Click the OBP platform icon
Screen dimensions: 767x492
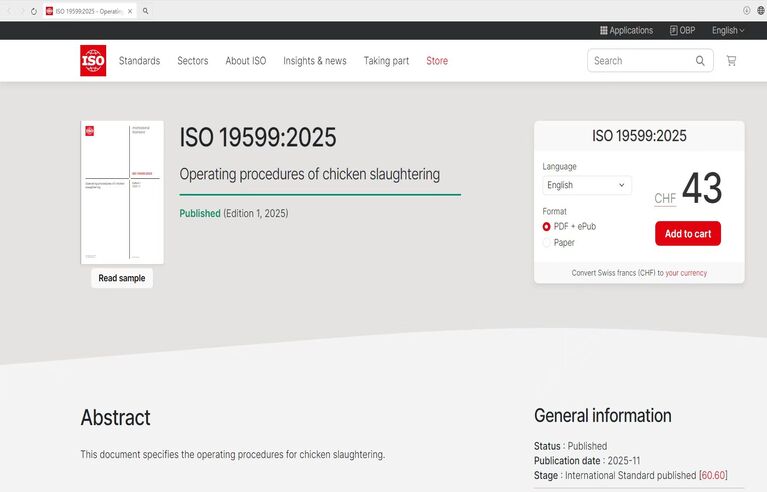(674, 31)
